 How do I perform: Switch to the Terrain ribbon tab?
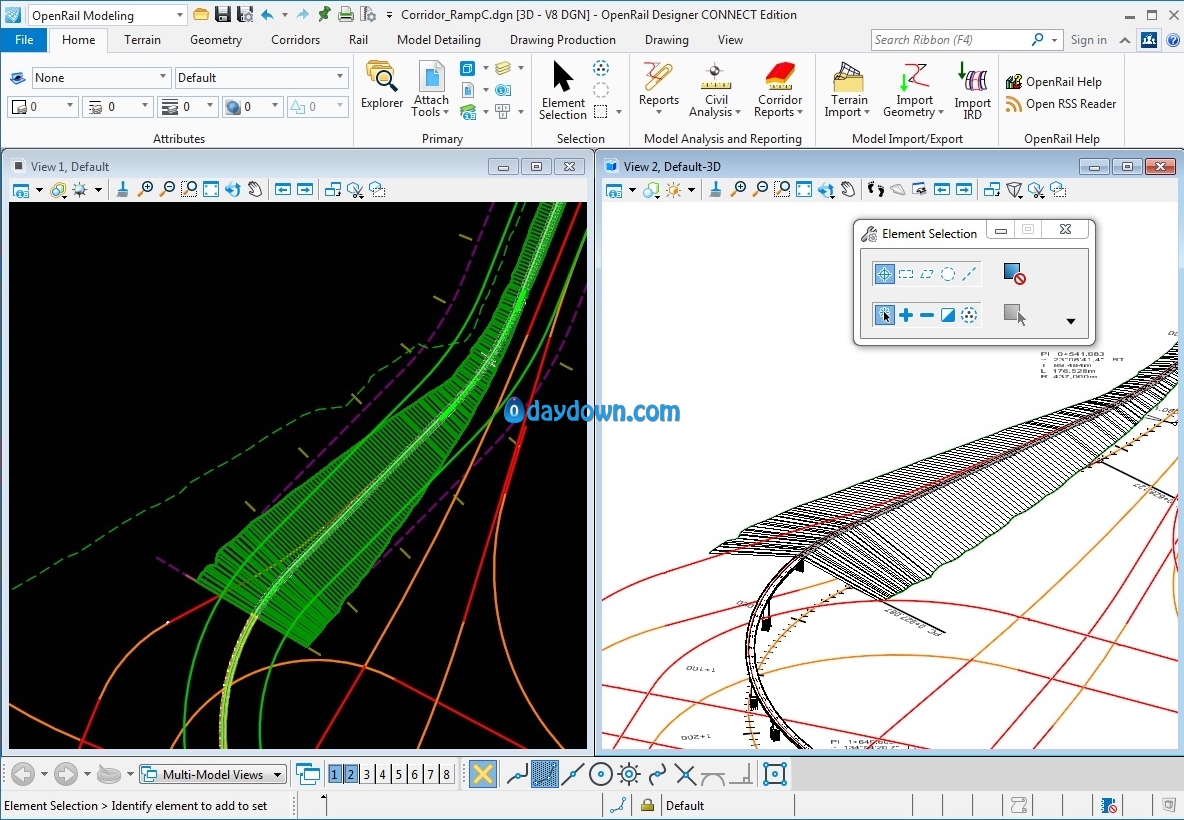[x=142, y=40]
